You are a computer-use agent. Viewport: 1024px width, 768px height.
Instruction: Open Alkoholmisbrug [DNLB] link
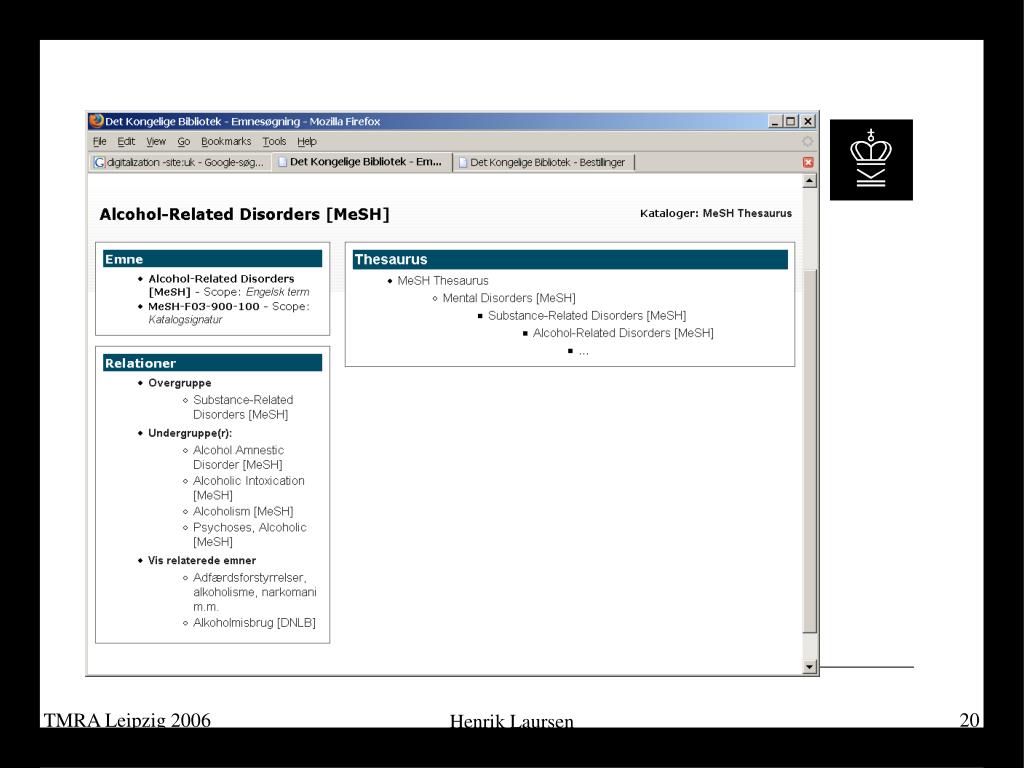254,623
